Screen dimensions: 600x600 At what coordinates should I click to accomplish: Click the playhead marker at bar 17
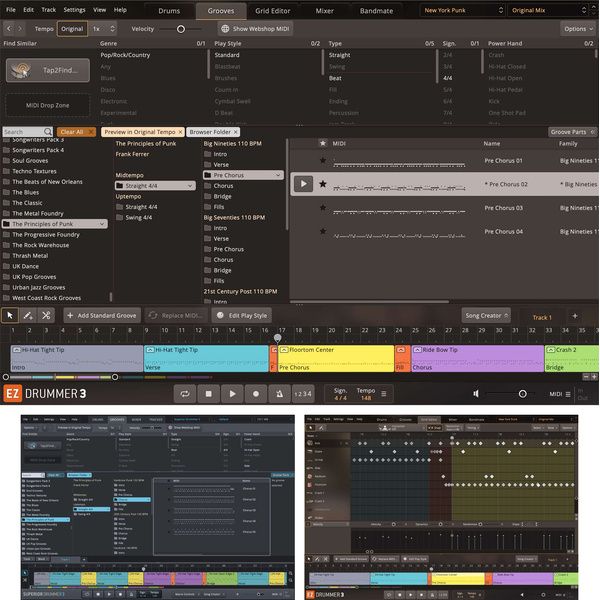click(278, 338)
